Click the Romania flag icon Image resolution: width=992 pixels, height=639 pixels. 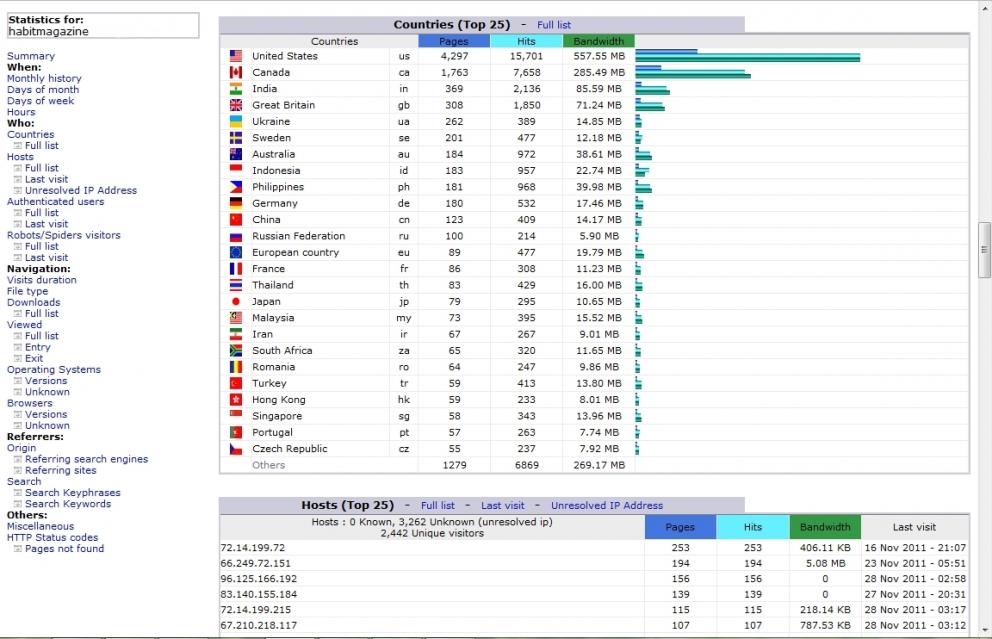point(236,367)
